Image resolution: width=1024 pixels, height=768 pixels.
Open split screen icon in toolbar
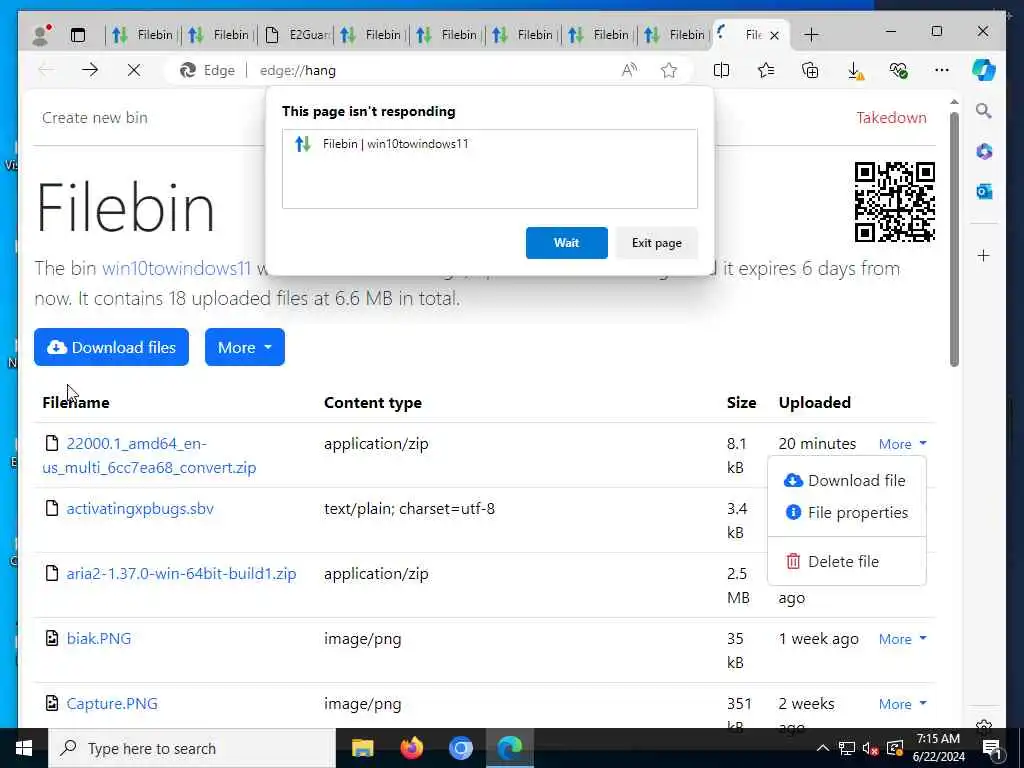(722, 70)
